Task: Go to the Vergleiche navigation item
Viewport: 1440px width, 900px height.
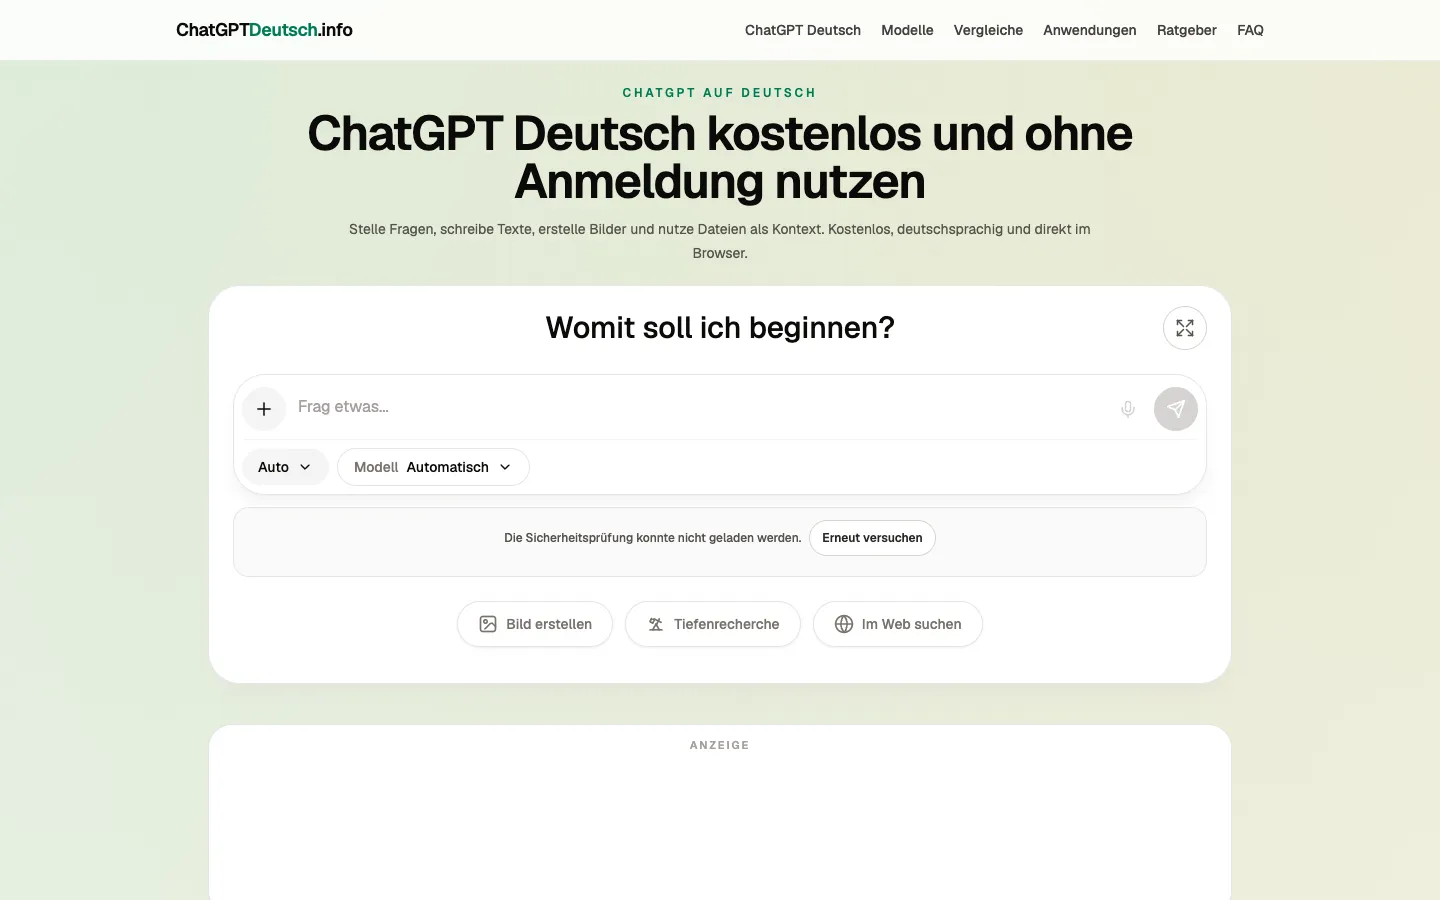Action: coord(988,30)
